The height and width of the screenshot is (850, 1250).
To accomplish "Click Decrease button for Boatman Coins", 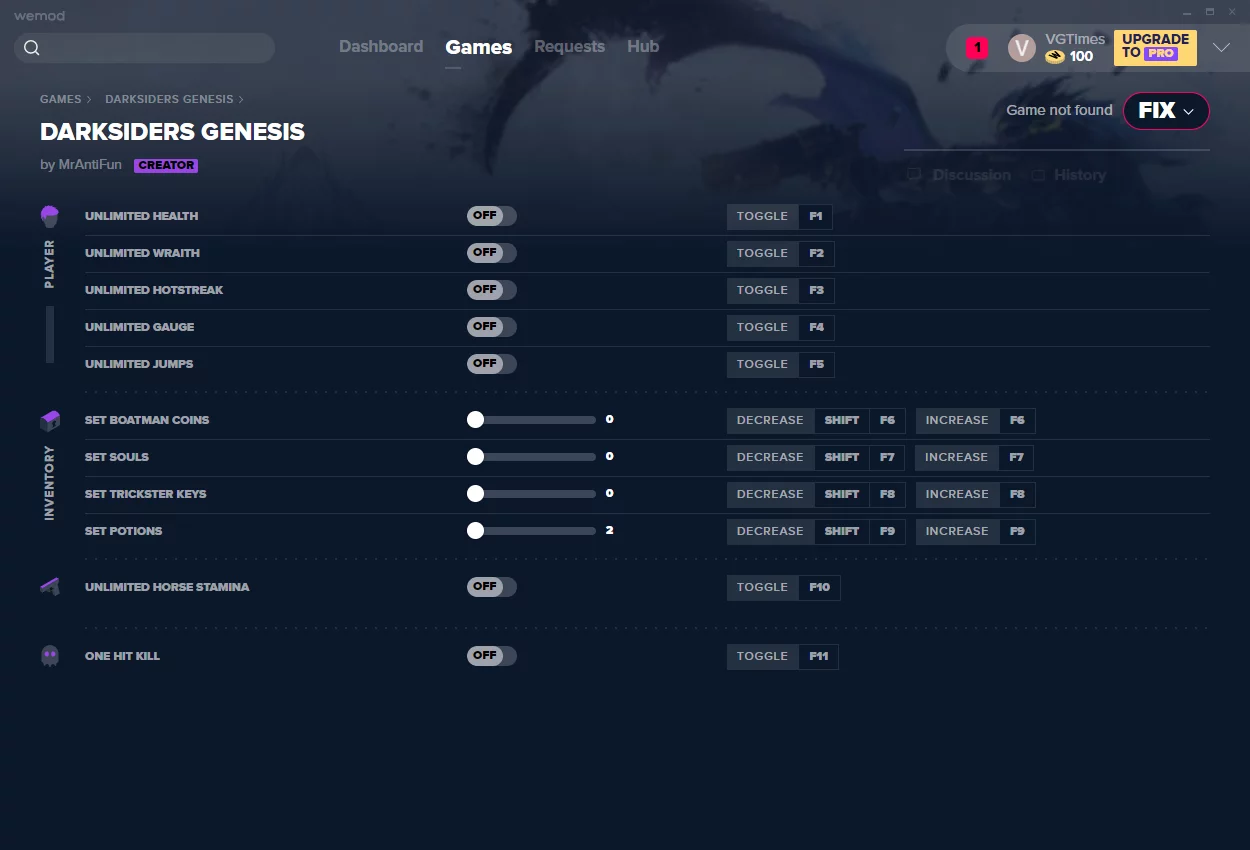I will click(770, 420).
